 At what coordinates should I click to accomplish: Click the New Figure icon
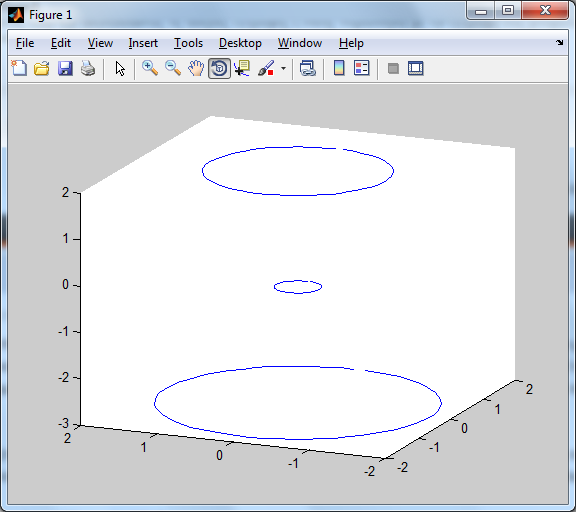point(19,68)
